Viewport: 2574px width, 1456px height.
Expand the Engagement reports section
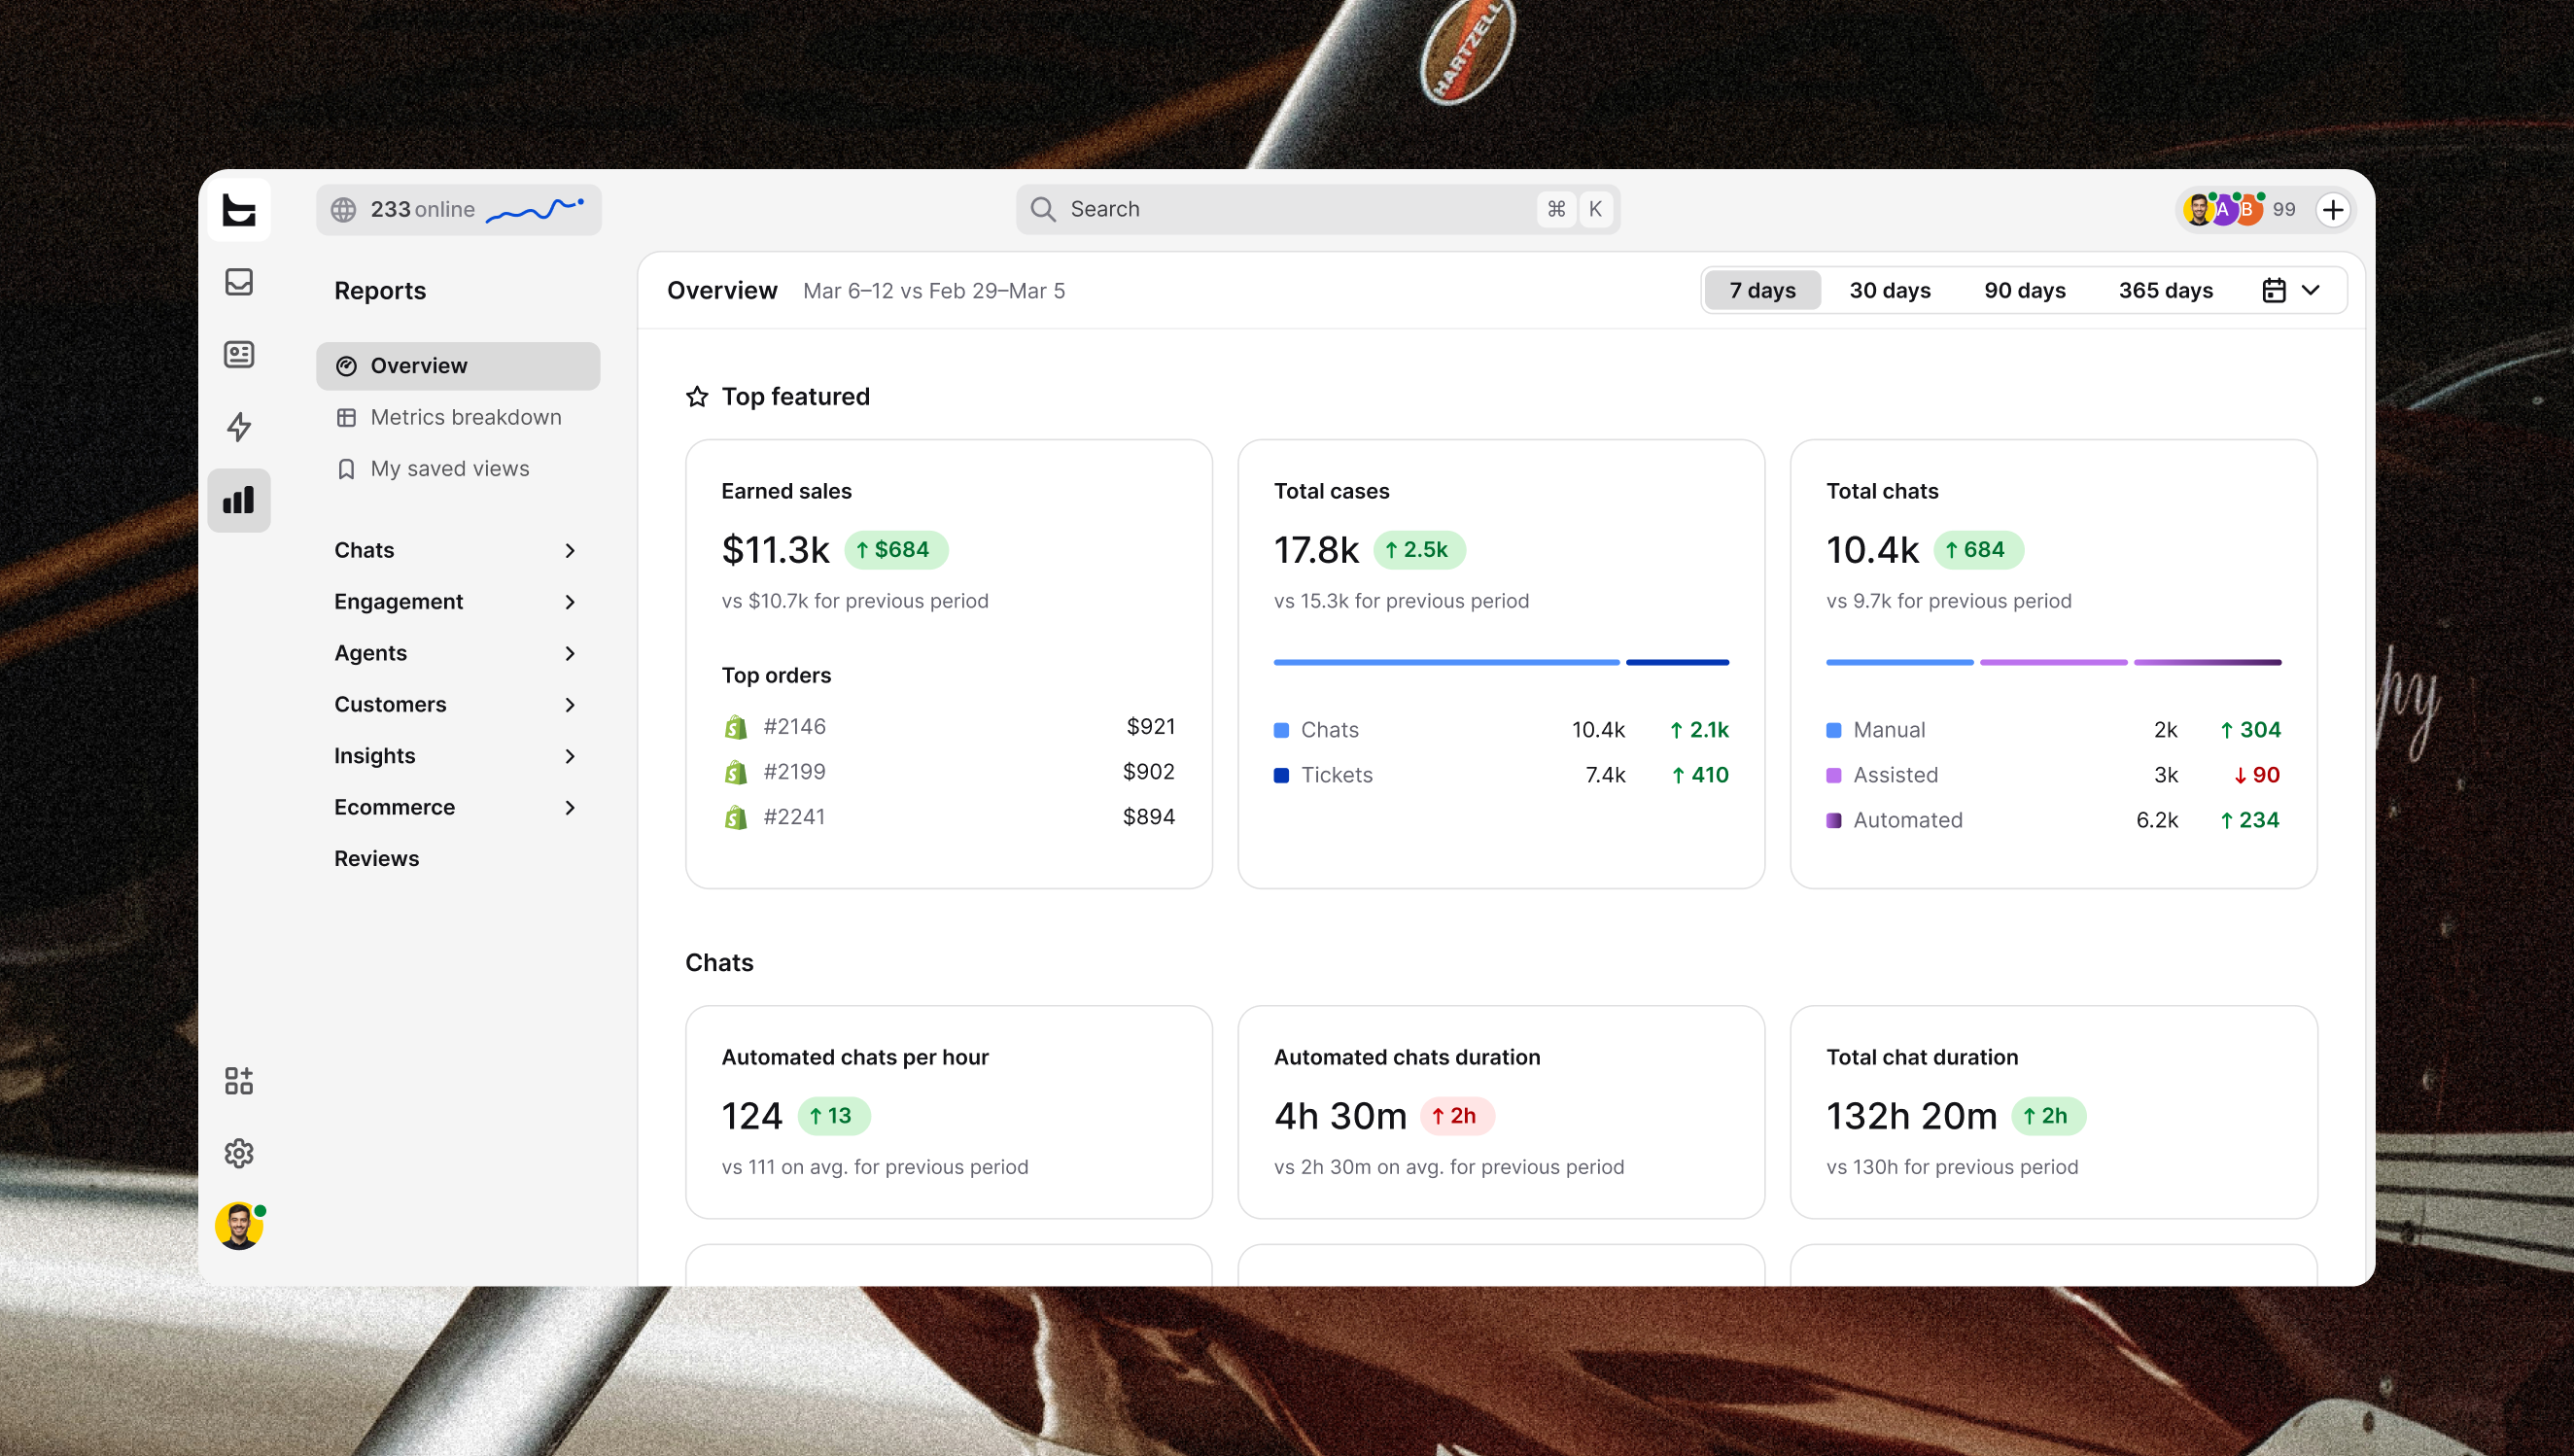[x=458, y=602]
